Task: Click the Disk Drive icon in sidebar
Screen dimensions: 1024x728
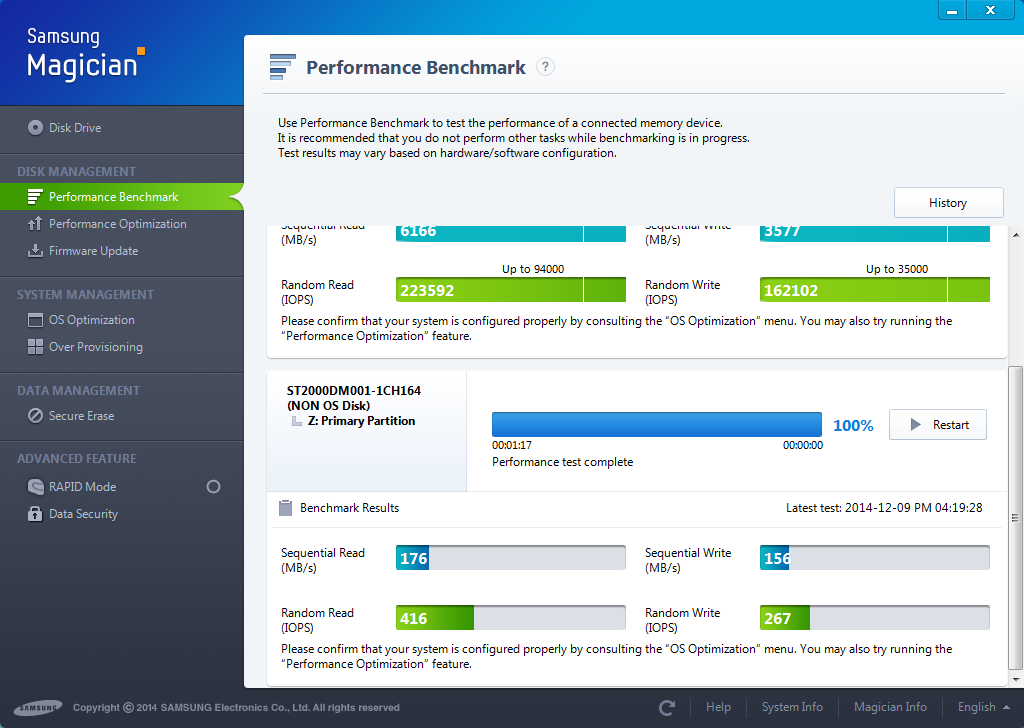Action: coord(35,127)
